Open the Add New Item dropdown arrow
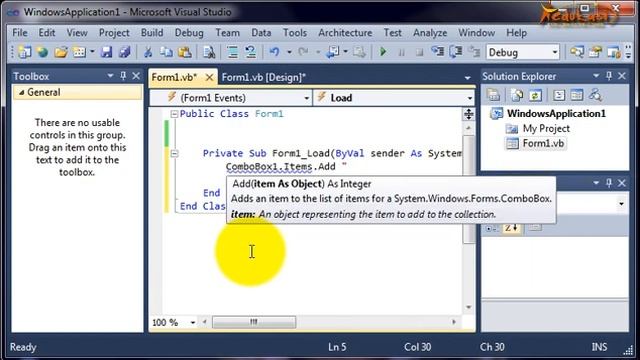Image resolution: width=640 pixels, height=360 pixels. coord(92,52)
